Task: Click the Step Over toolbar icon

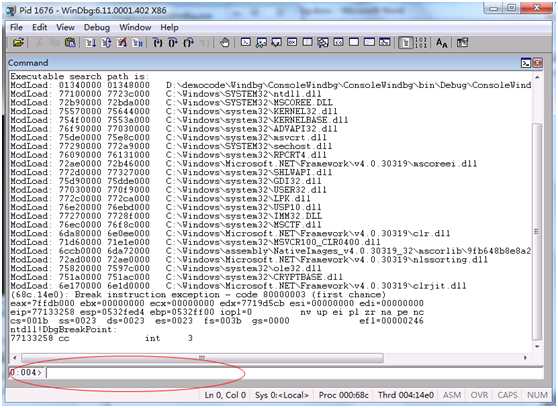Action: [x=173, y=43]
